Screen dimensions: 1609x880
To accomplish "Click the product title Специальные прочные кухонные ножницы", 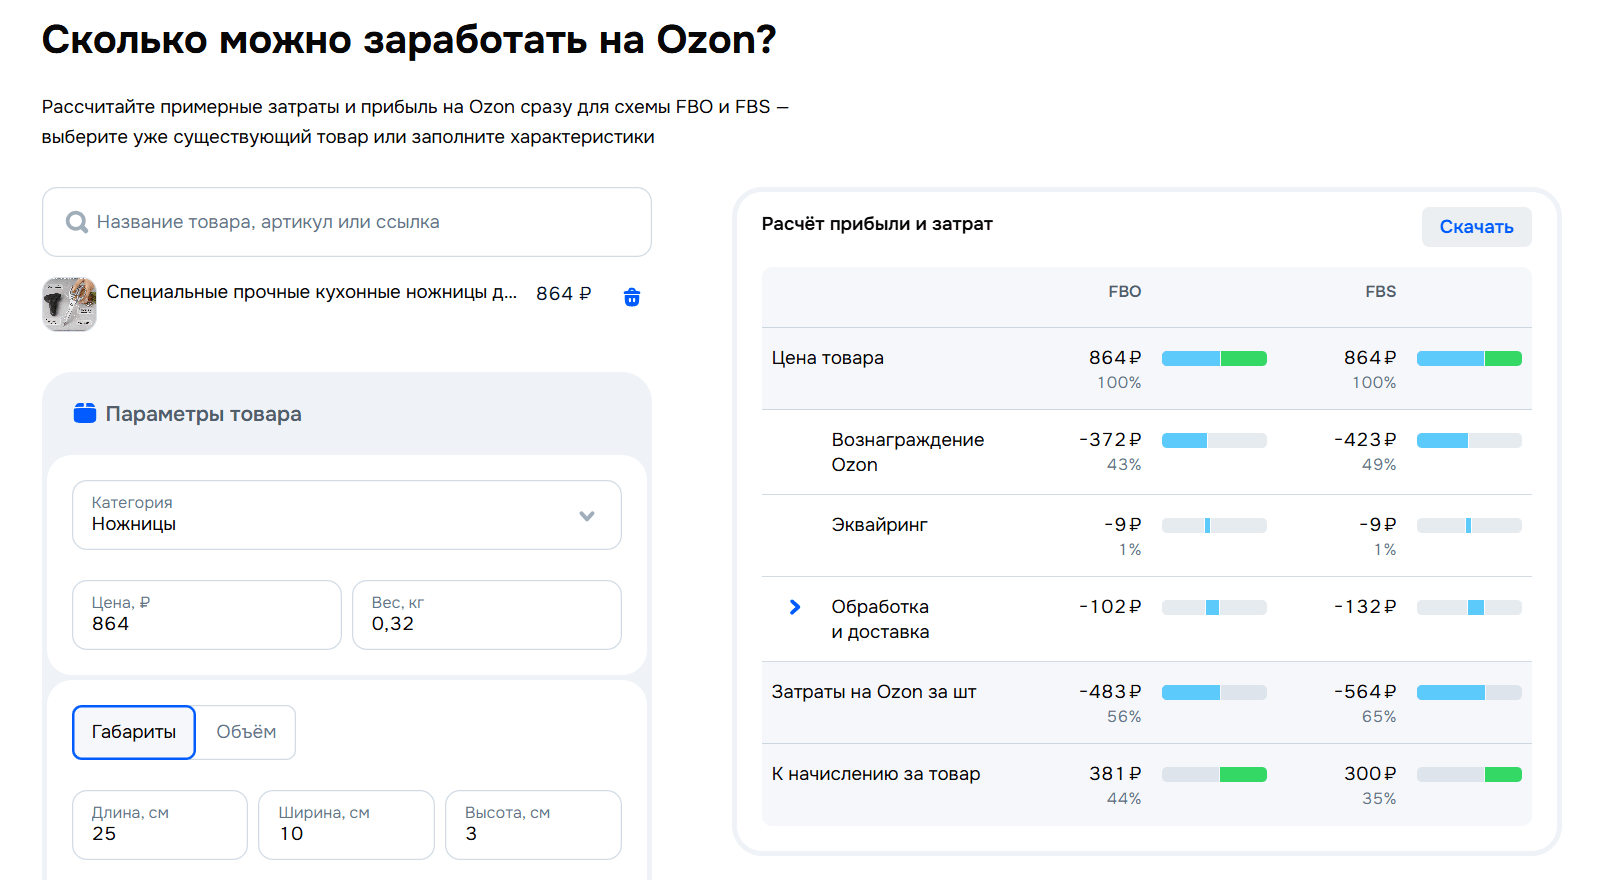I will pos(311,292).
